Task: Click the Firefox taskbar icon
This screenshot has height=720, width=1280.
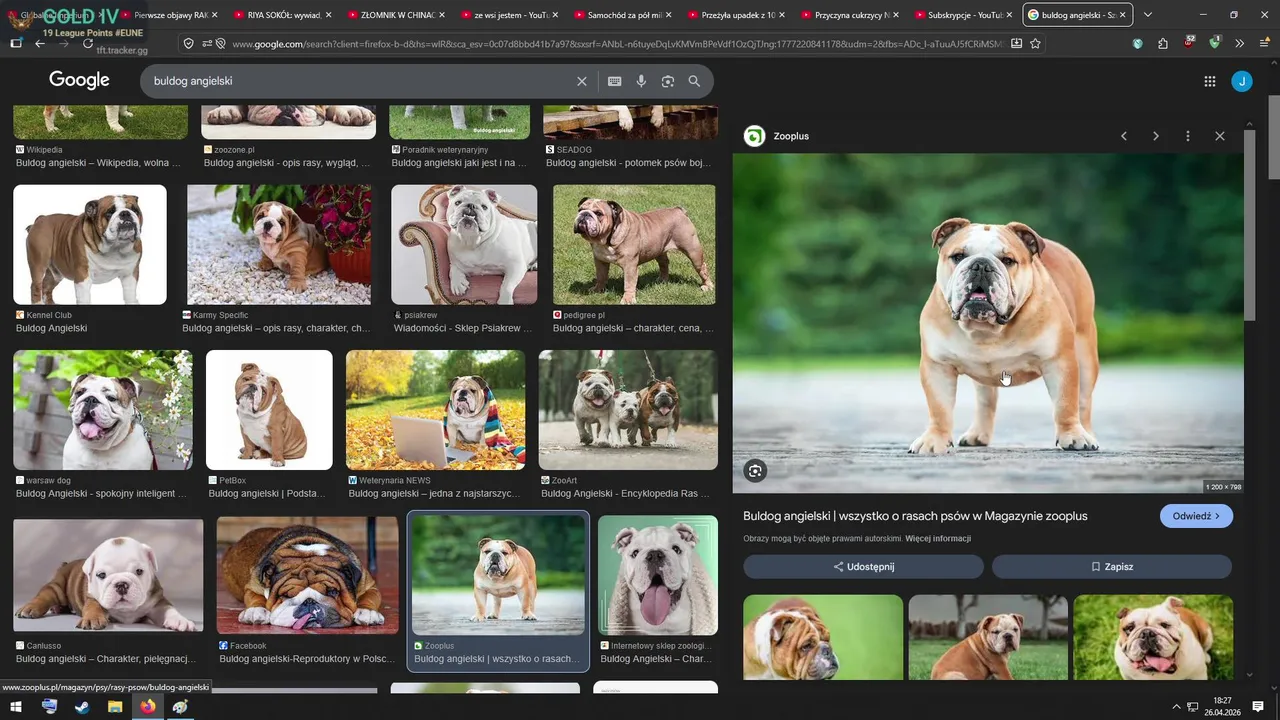Action: [147, 706]
